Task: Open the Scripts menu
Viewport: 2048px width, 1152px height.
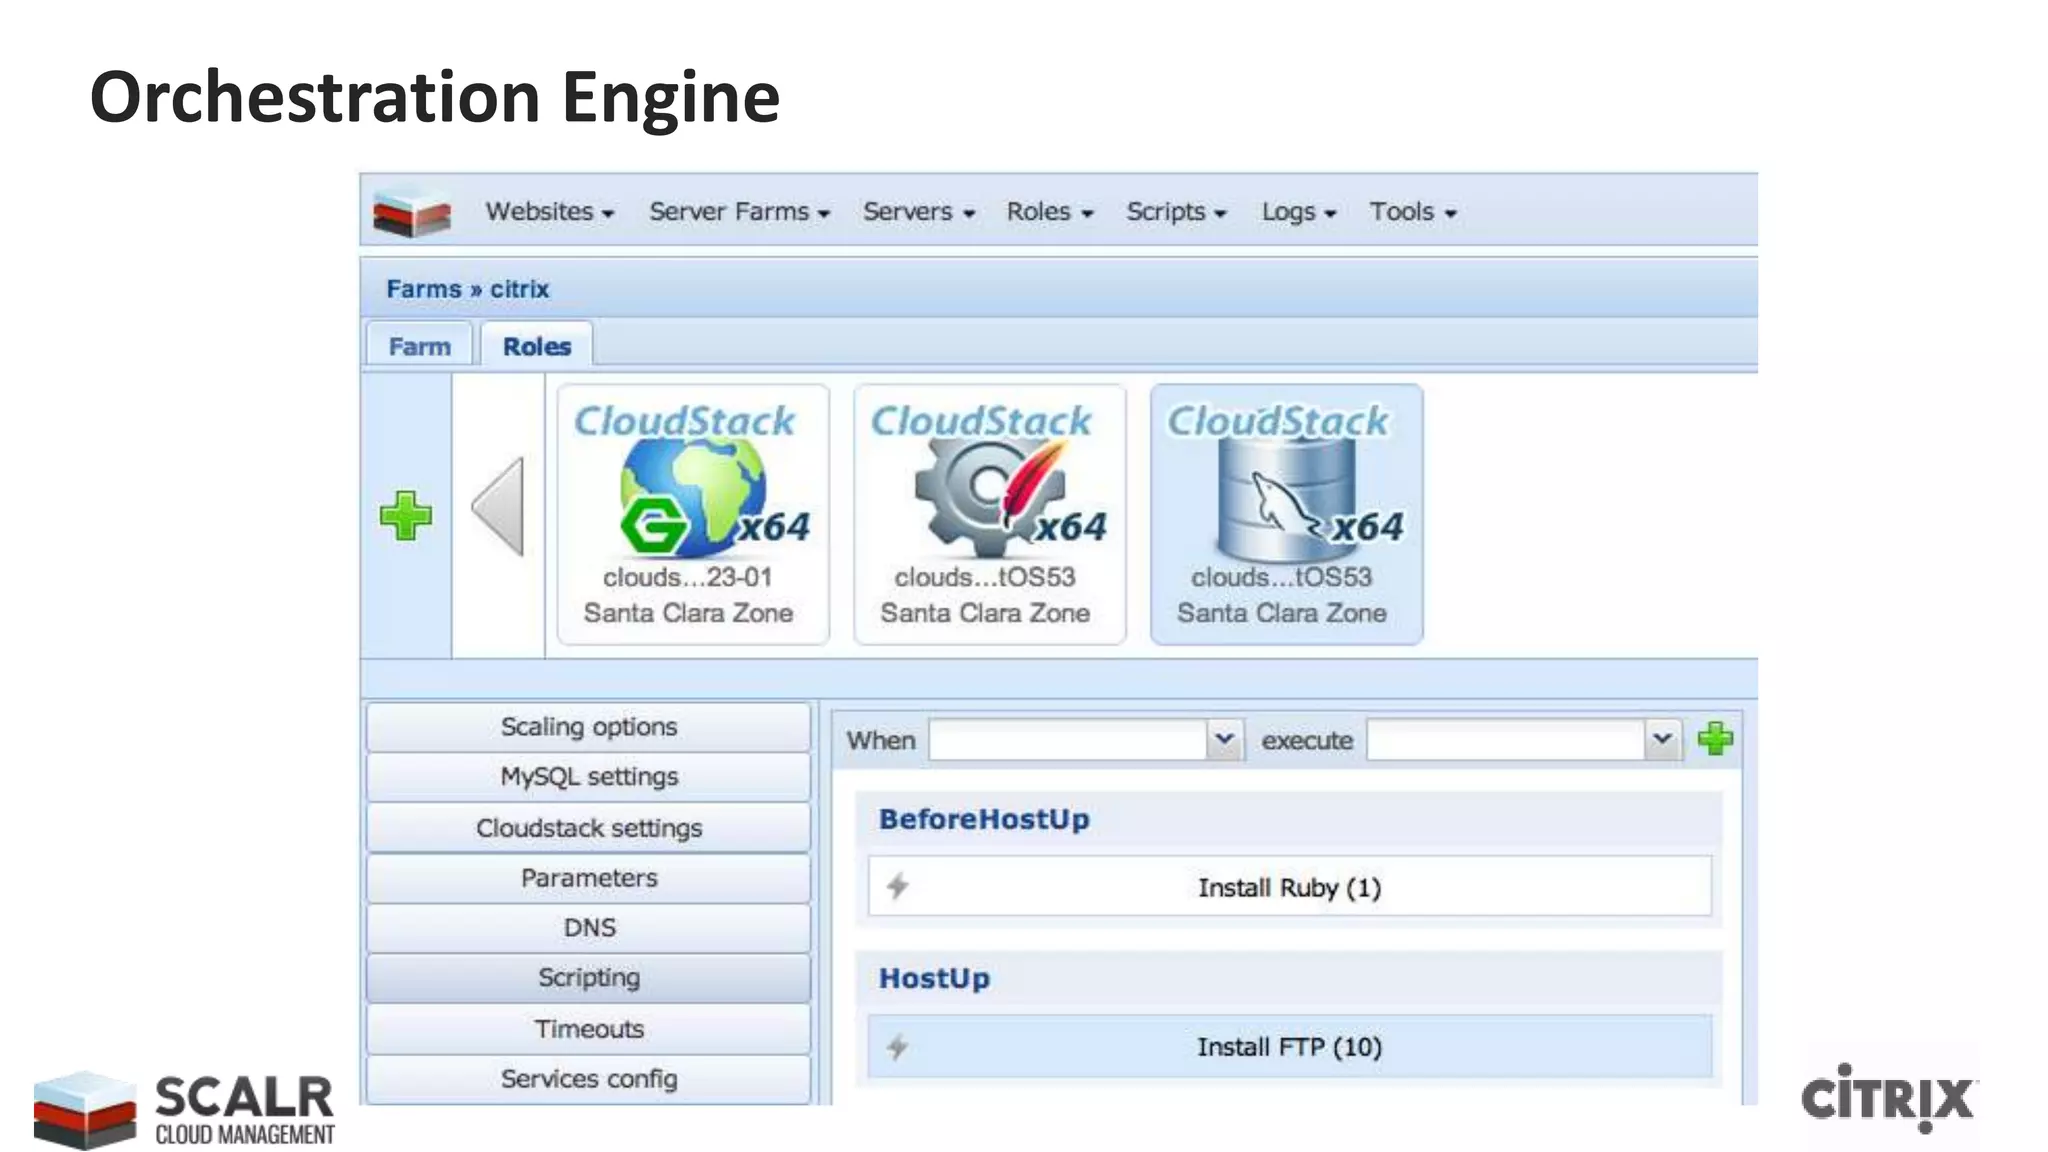Action: point(1176,212)
